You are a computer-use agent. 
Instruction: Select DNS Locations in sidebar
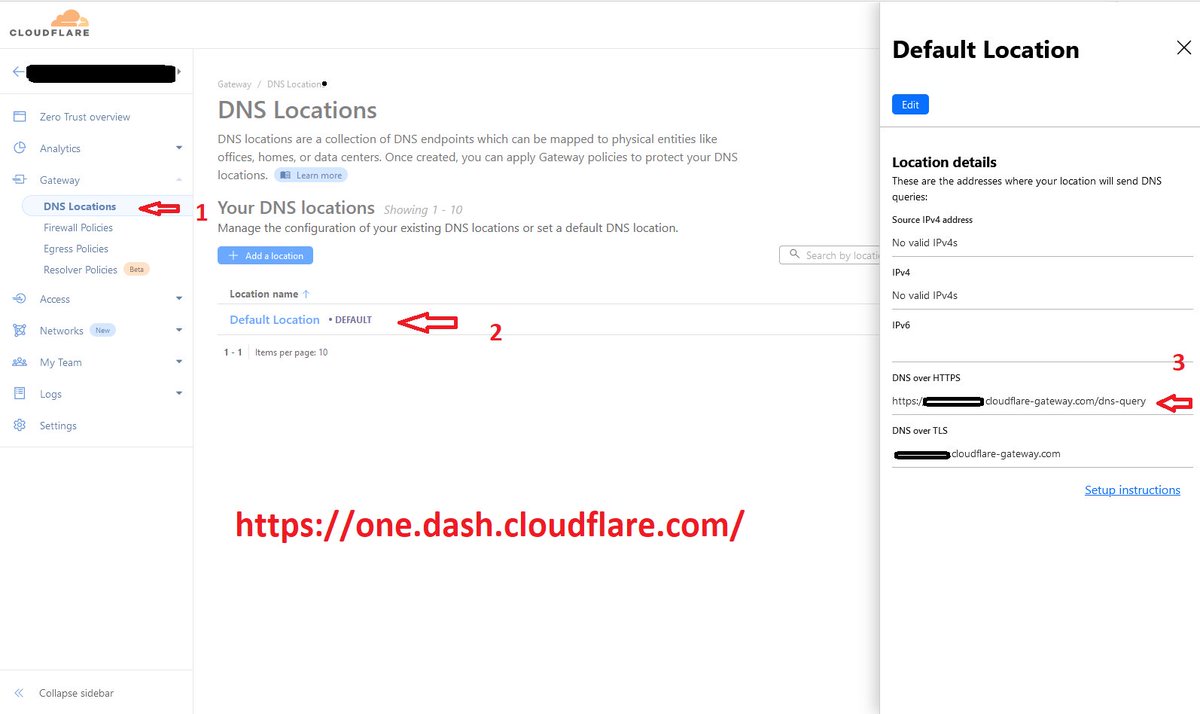tap(80, 206)
